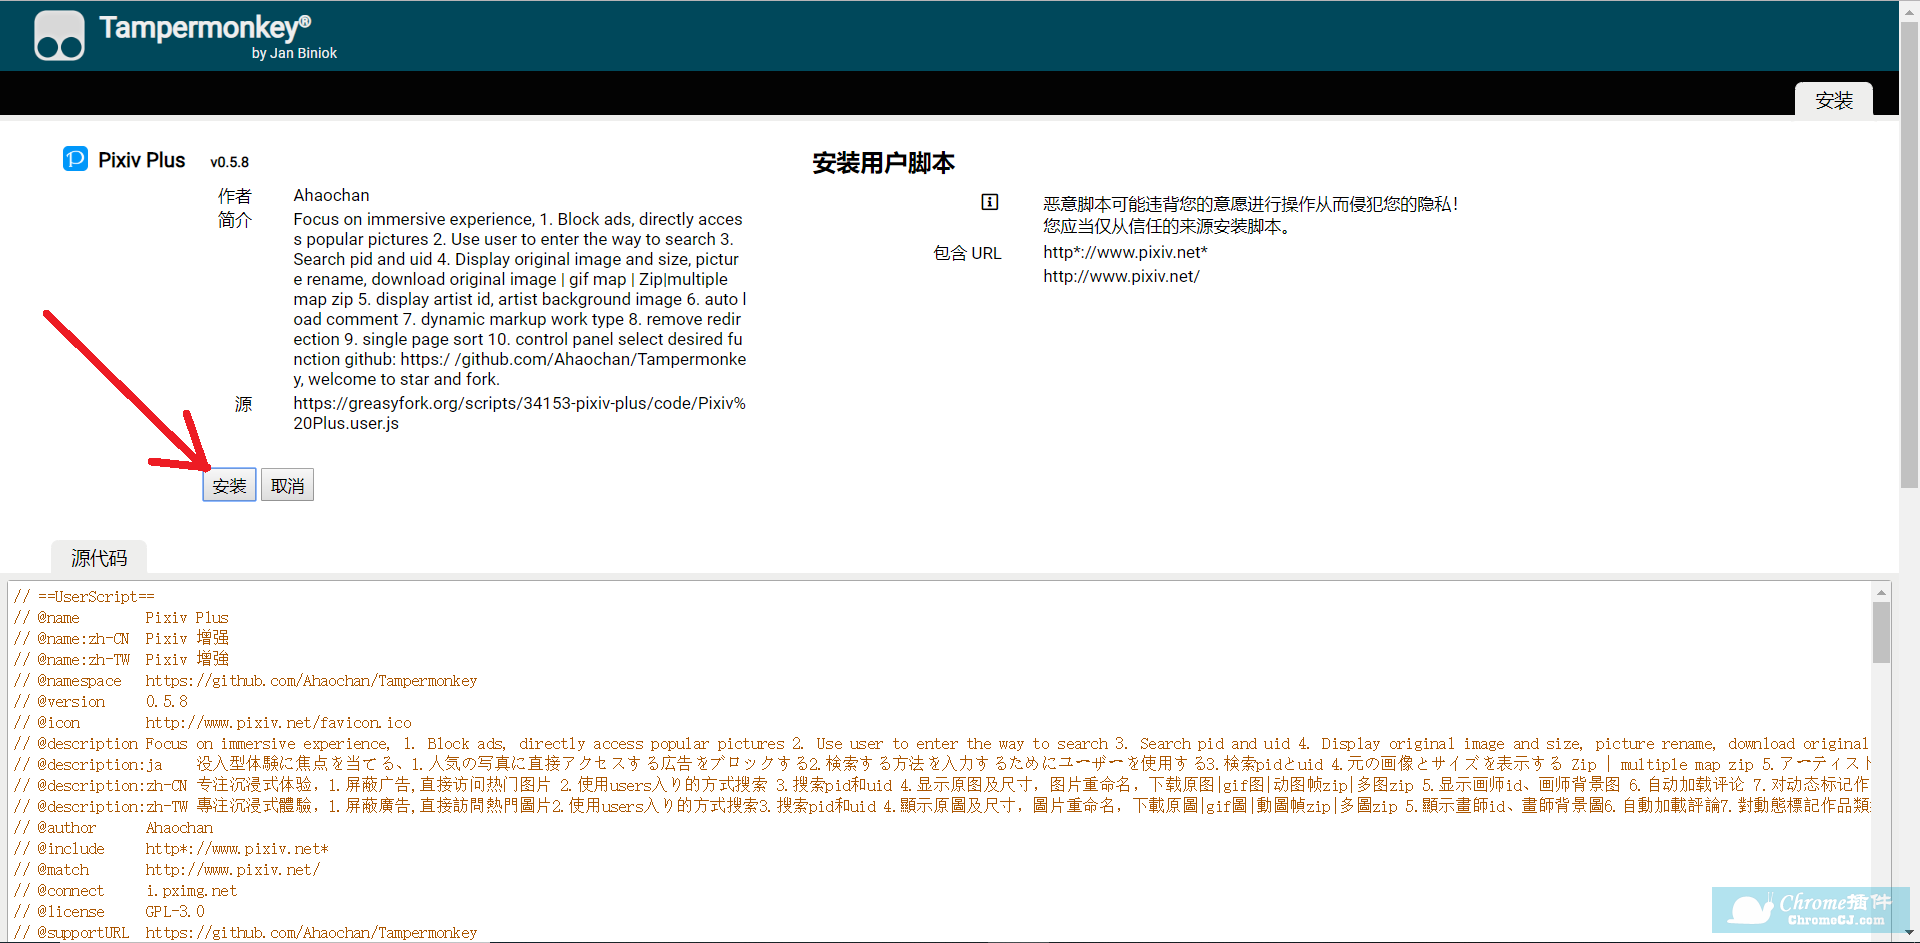Click the @description:zh-TW code line
1920x943 pixels.
point(941,806)
